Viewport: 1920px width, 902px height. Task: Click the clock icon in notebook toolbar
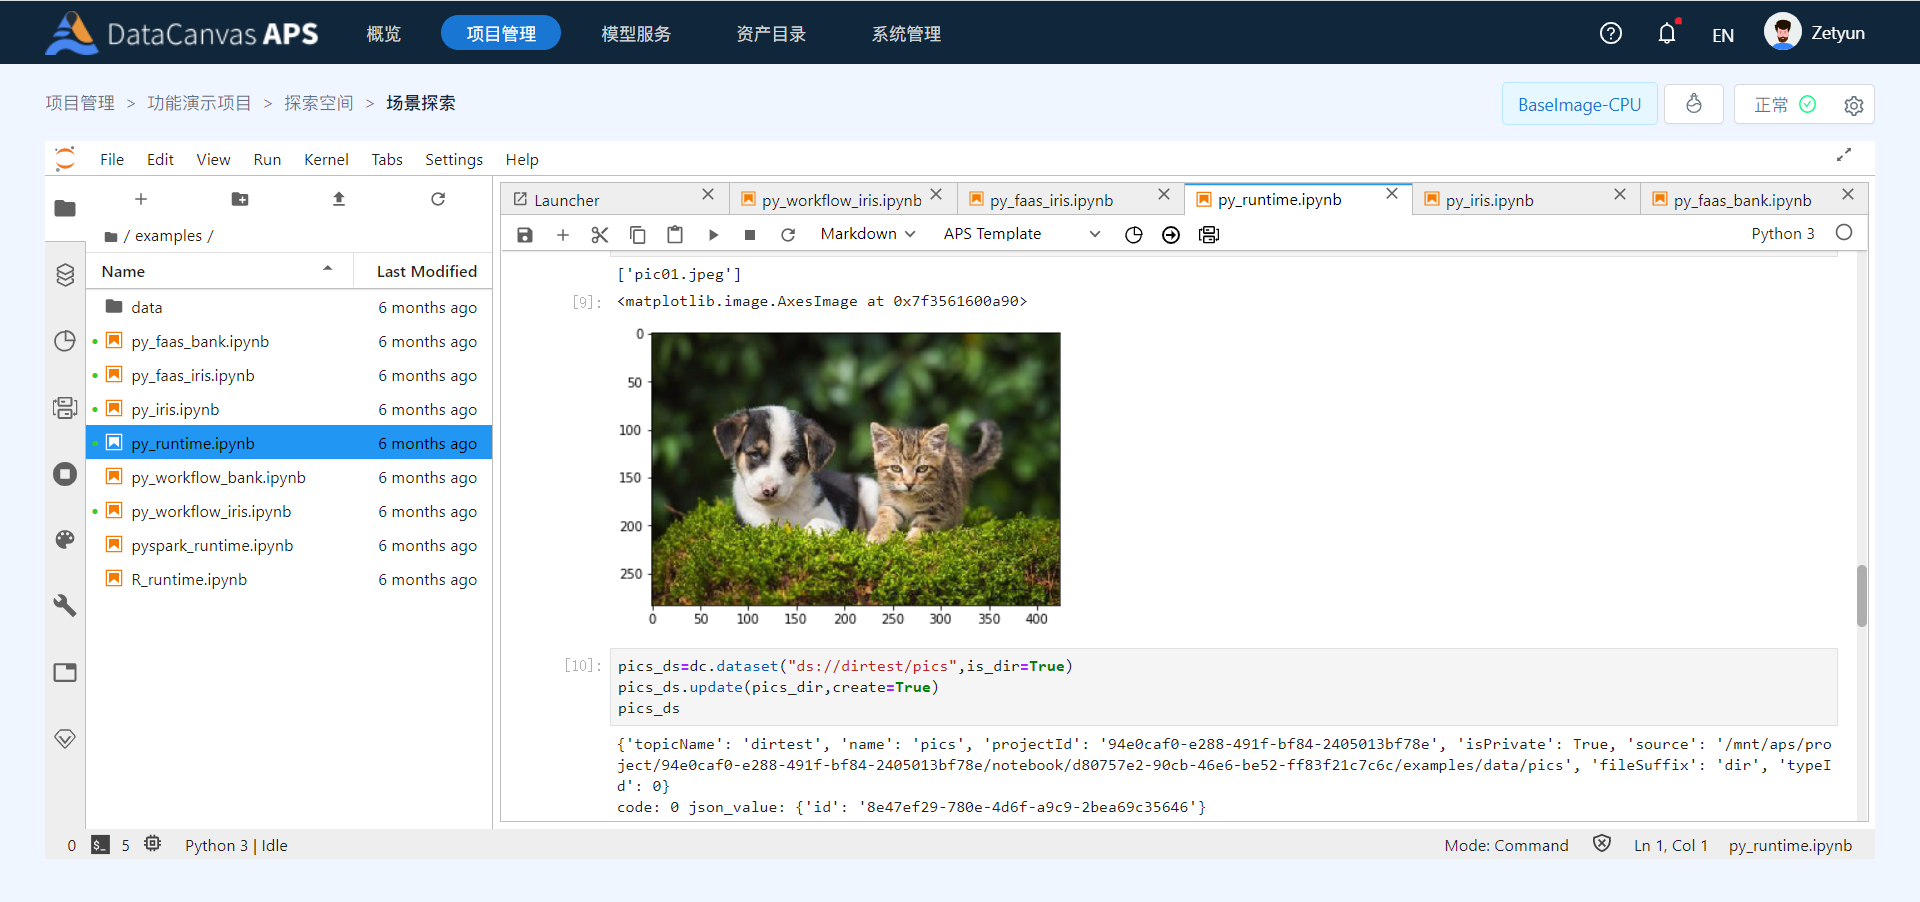tap(1133, 234)
